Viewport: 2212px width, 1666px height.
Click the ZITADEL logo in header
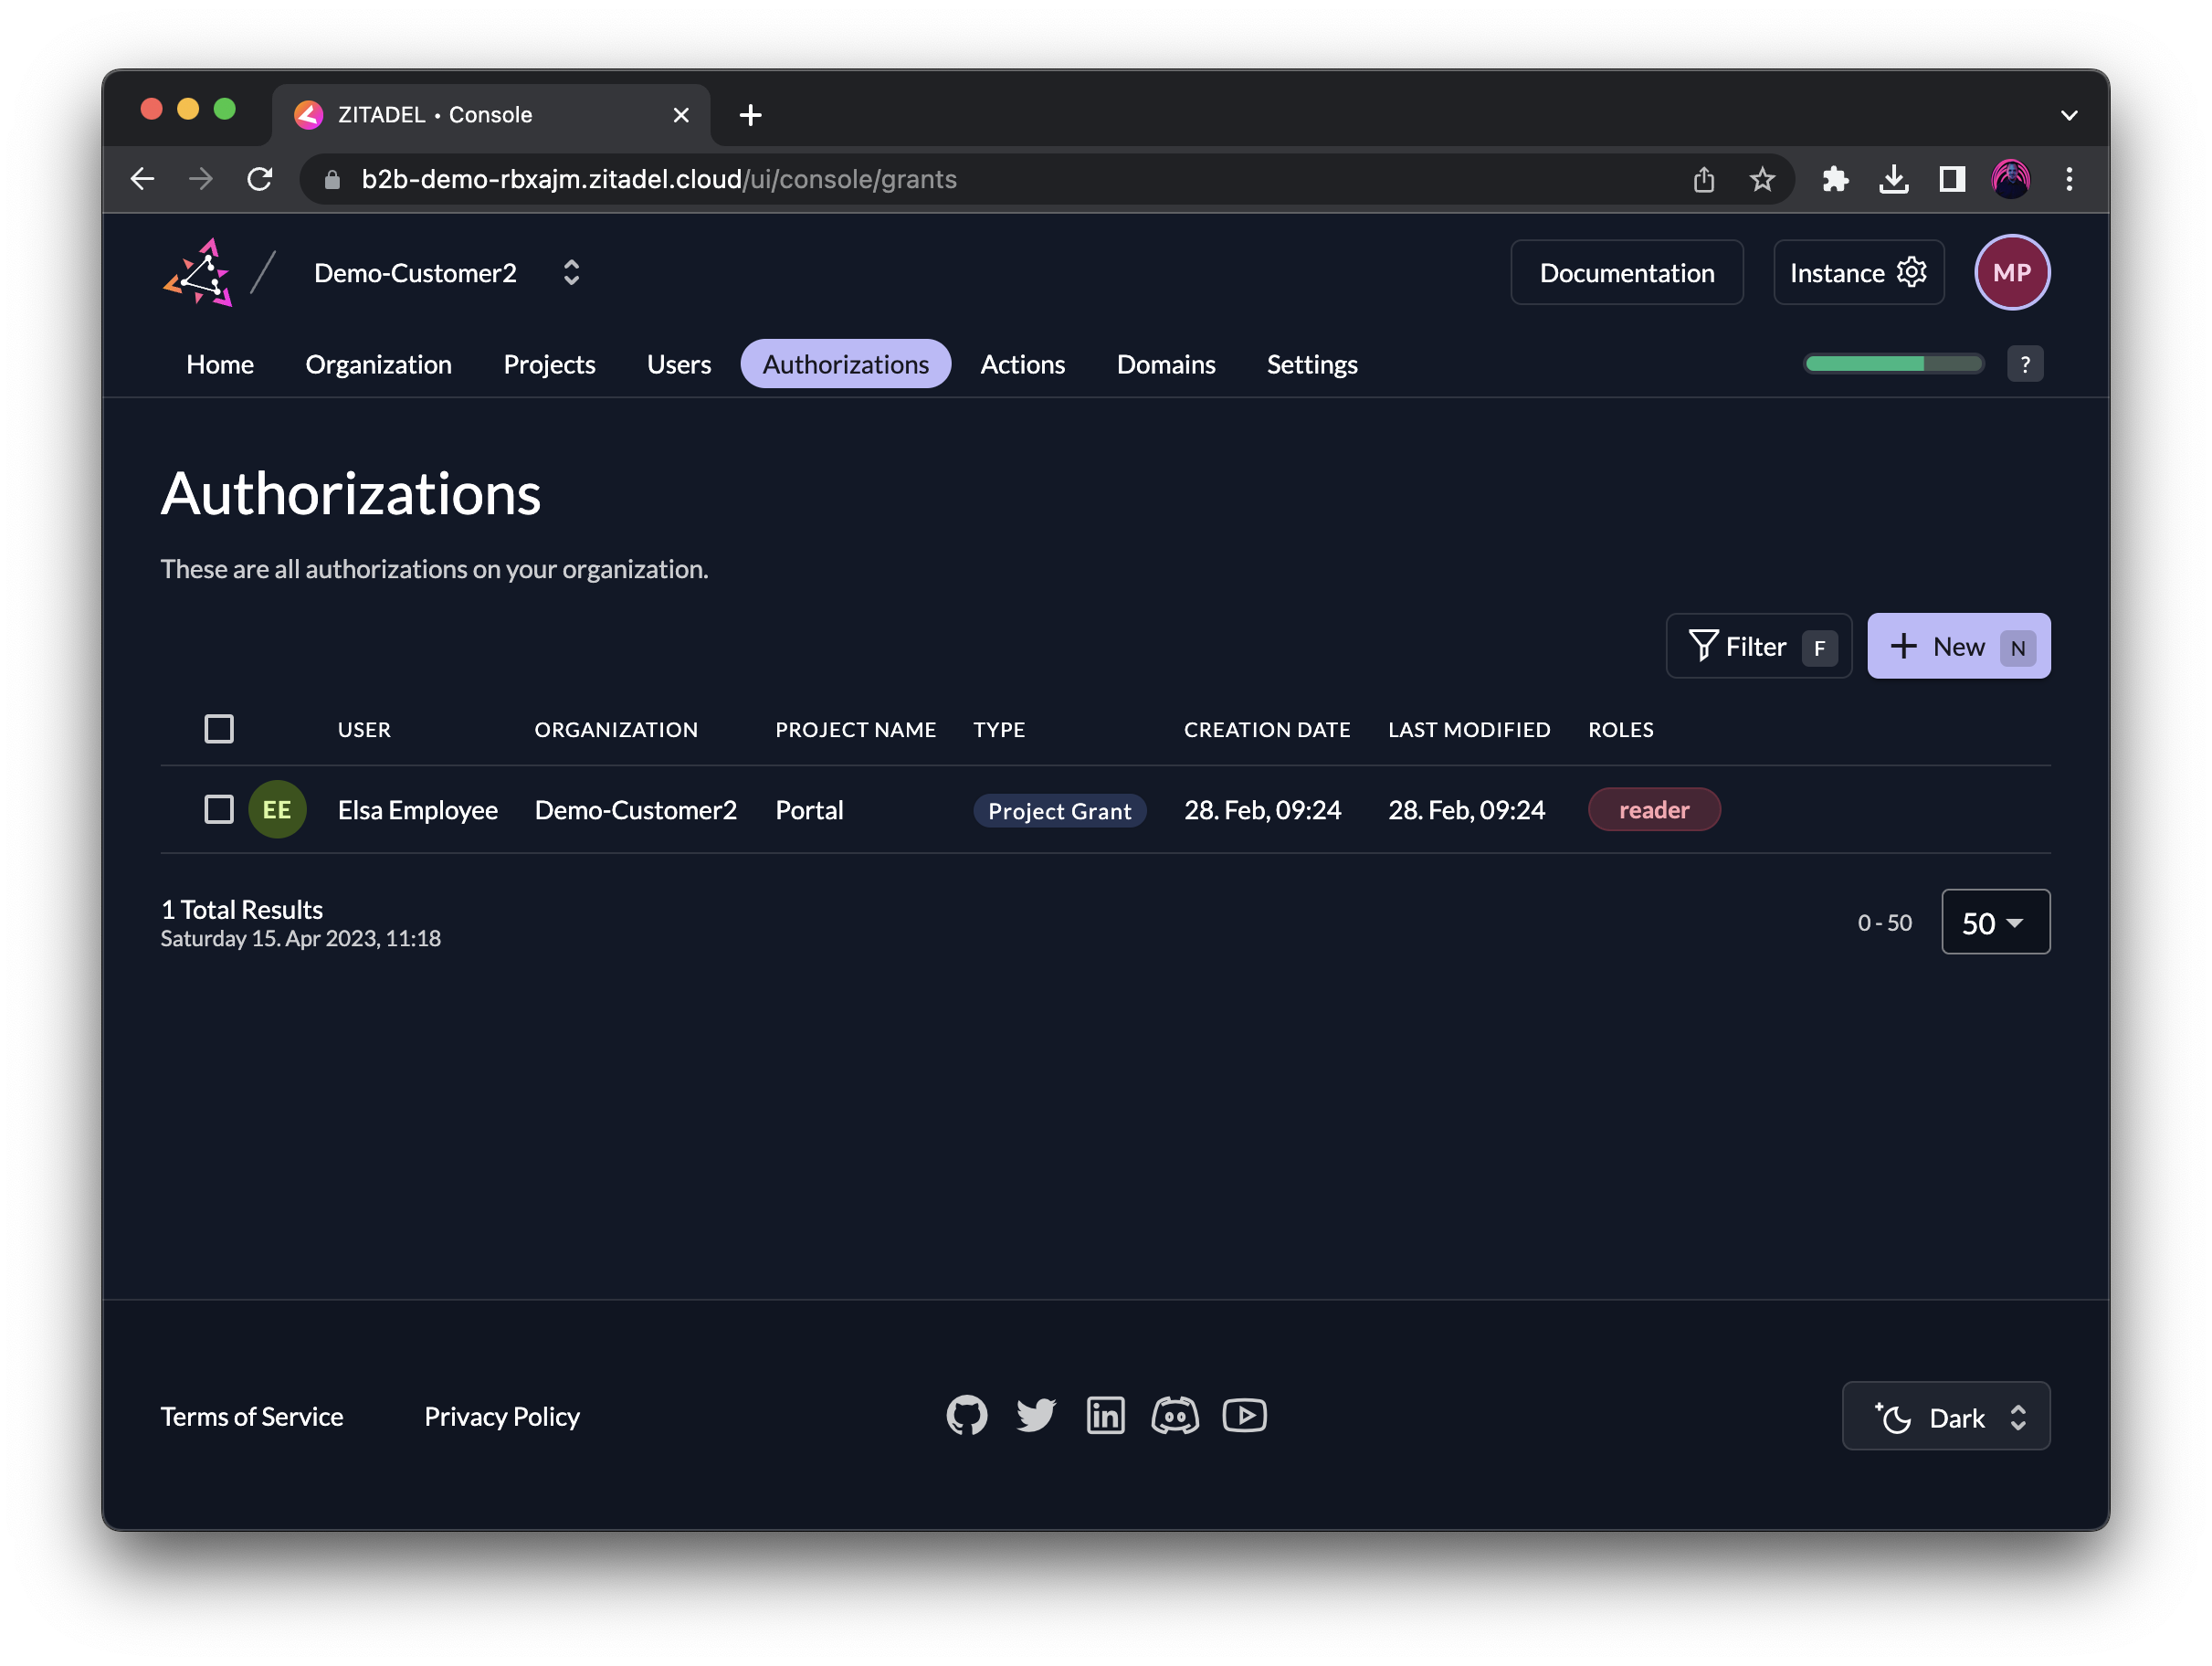(198, 273)
